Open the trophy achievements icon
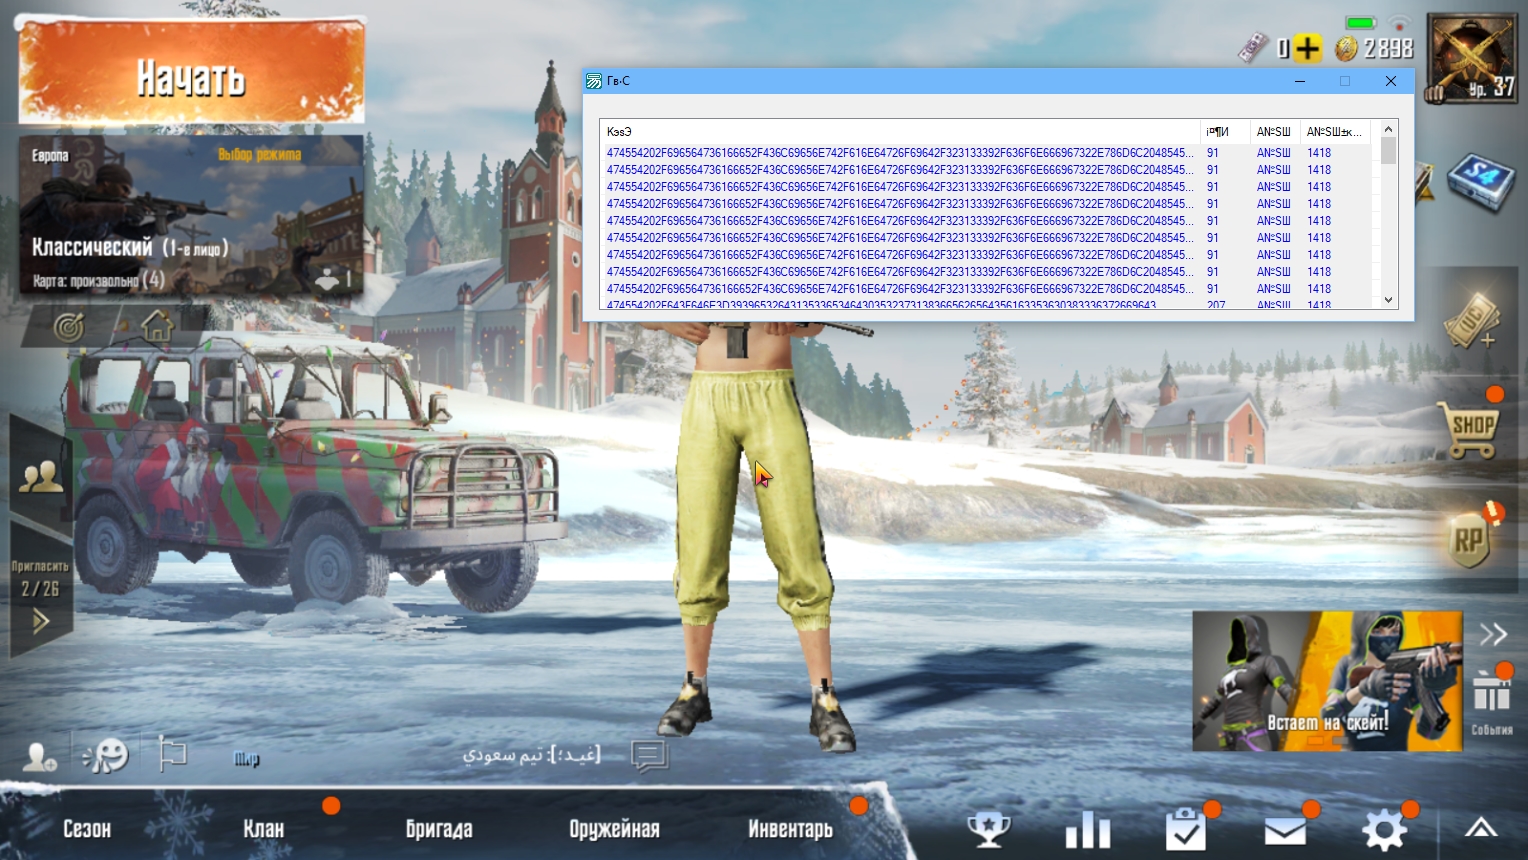This screenshot has height=860, width=1528. [x=989, y=829]
